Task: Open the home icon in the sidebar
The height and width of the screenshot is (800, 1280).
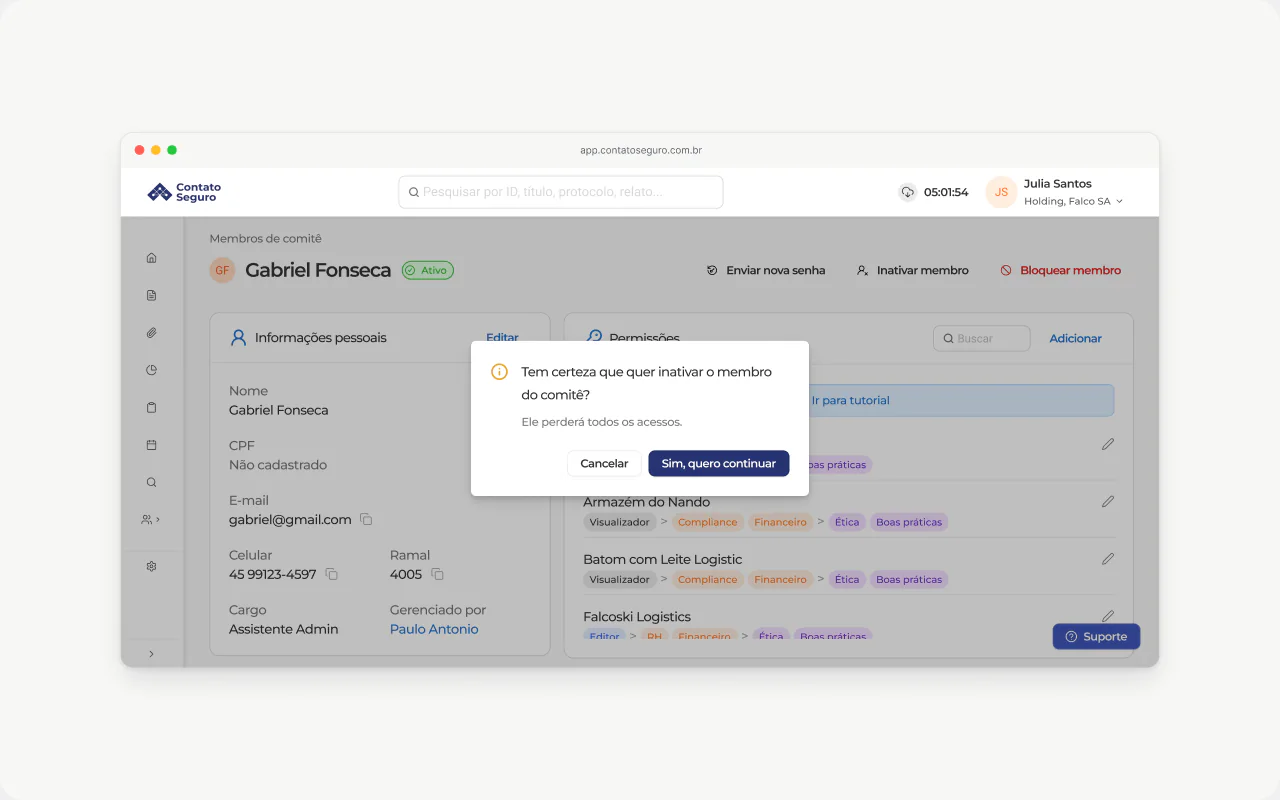Action: (152, 258)
